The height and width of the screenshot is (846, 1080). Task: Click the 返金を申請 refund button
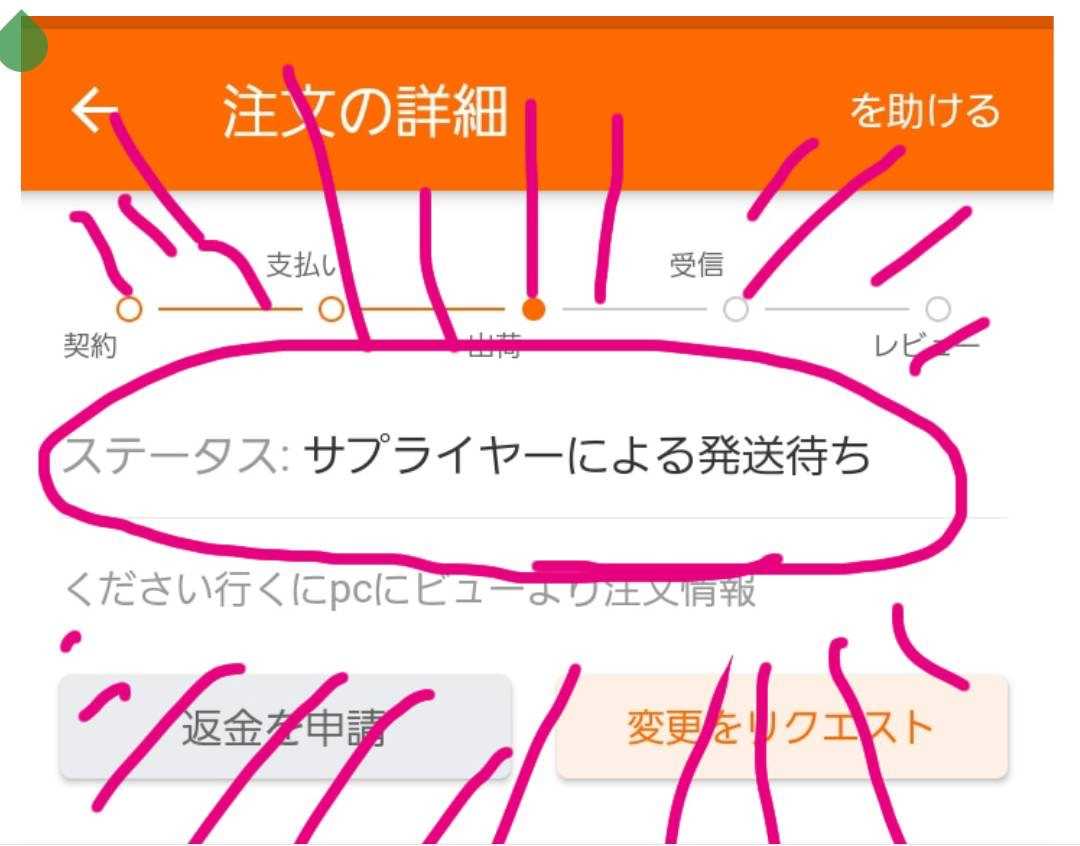coord(285,728)
